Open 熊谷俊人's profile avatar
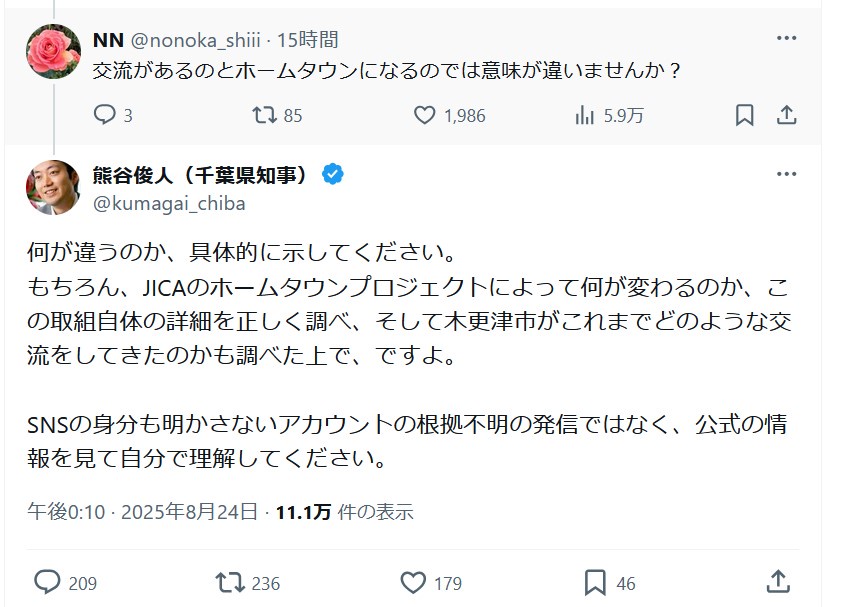 [x=53, y=187]
